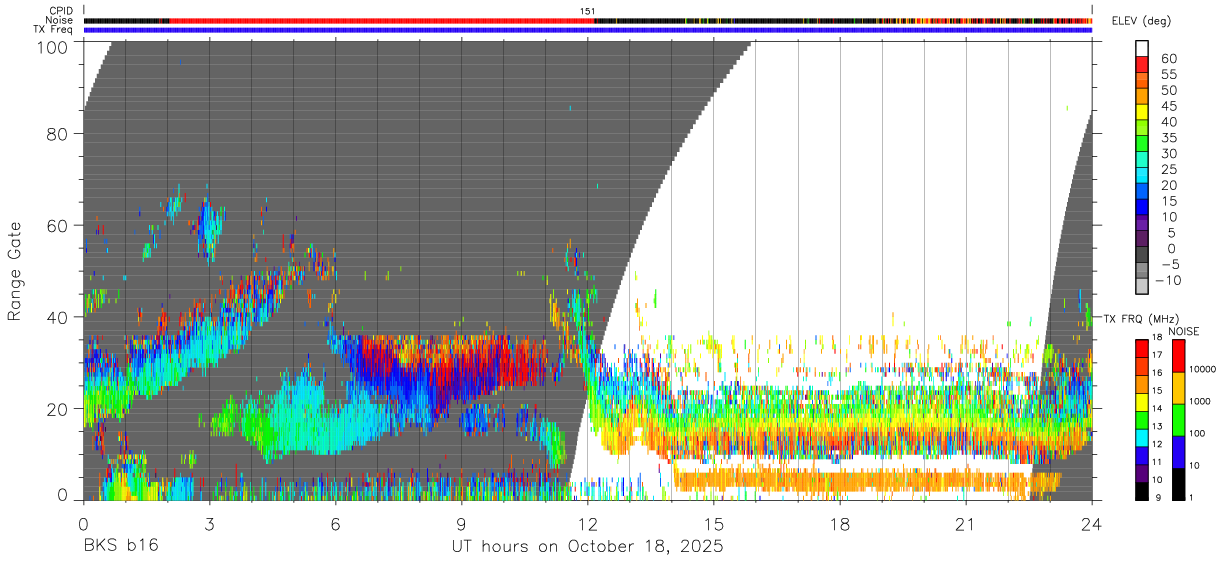Select the 1000 label in NOISE legend
The image size is (1228, 567).
point(1200,402)
